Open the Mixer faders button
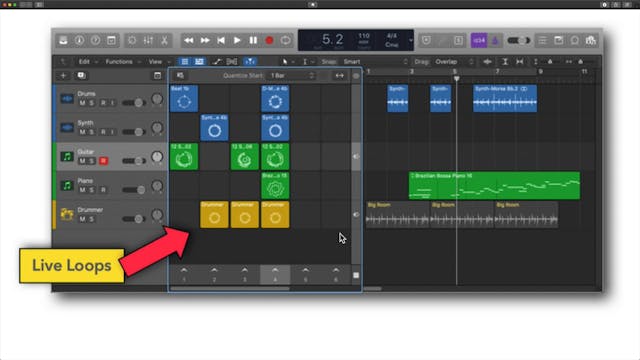 pyautogui.click(x=148, y=40)
